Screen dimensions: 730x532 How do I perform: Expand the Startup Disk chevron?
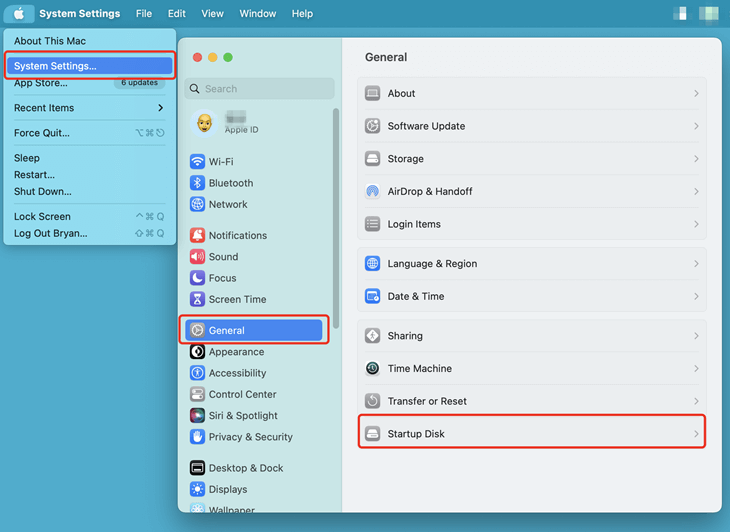click(x=696, y=434)
